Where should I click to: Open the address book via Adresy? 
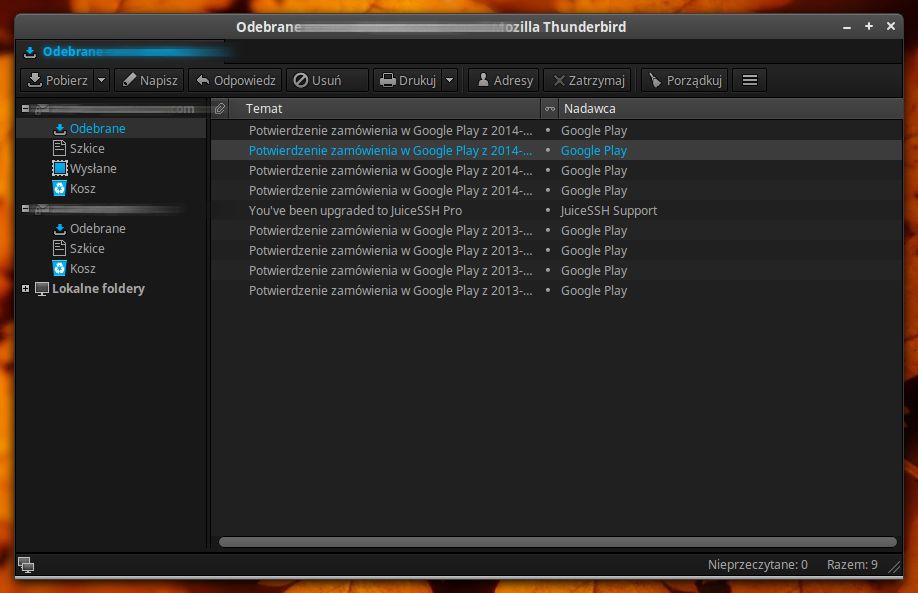tap(504, 80)
